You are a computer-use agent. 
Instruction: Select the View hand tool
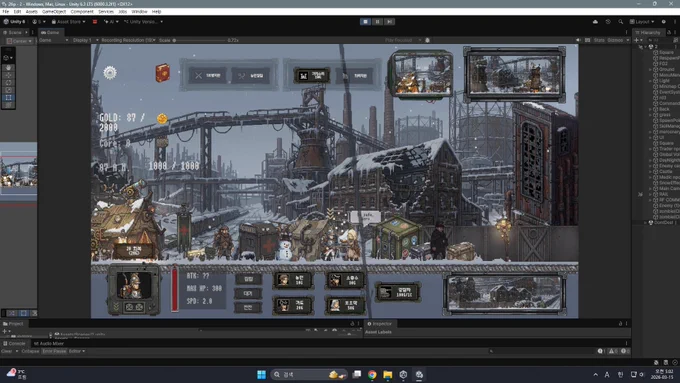tap(8, 68)
